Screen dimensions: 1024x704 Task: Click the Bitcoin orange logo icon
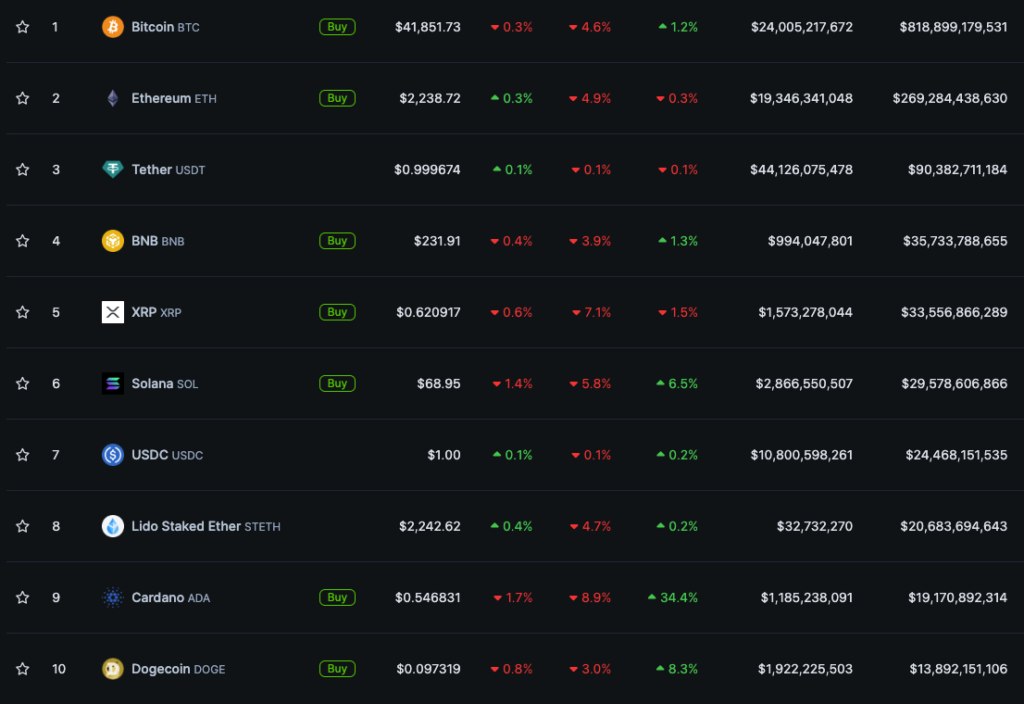(x=113, y=27)
